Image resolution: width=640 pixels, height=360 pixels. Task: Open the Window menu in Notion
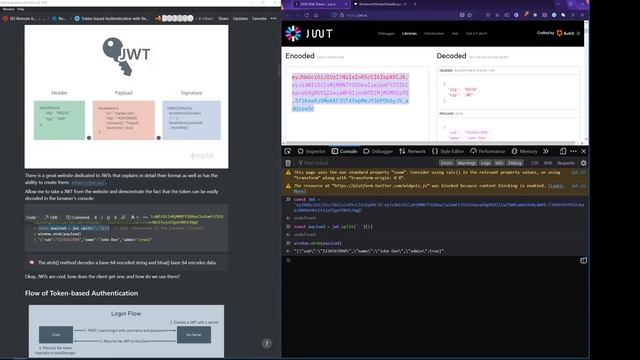[8, 9]
